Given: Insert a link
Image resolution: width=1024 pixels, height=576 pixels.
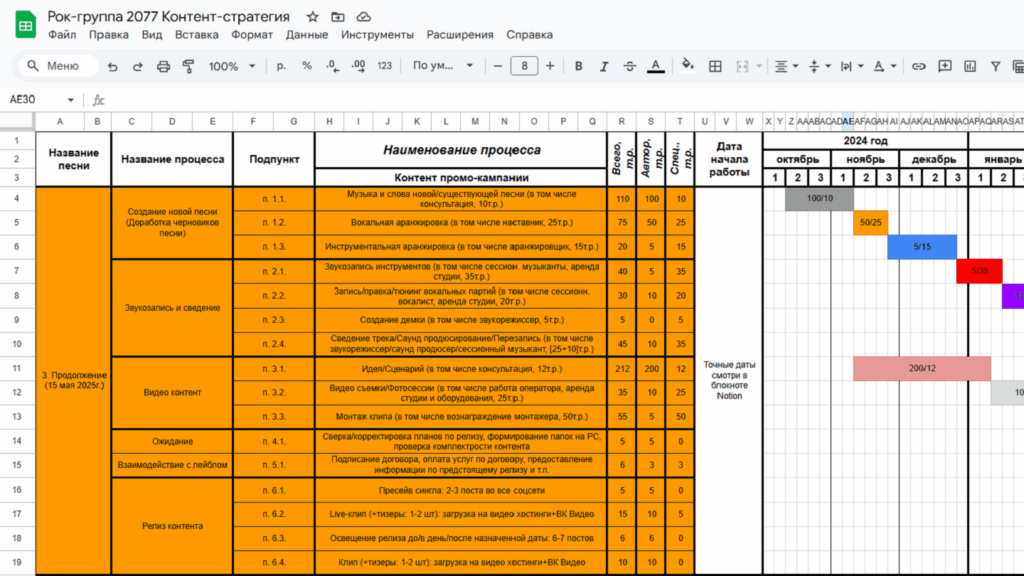Looking at the screenshot, I should click(x=919, y=66).
